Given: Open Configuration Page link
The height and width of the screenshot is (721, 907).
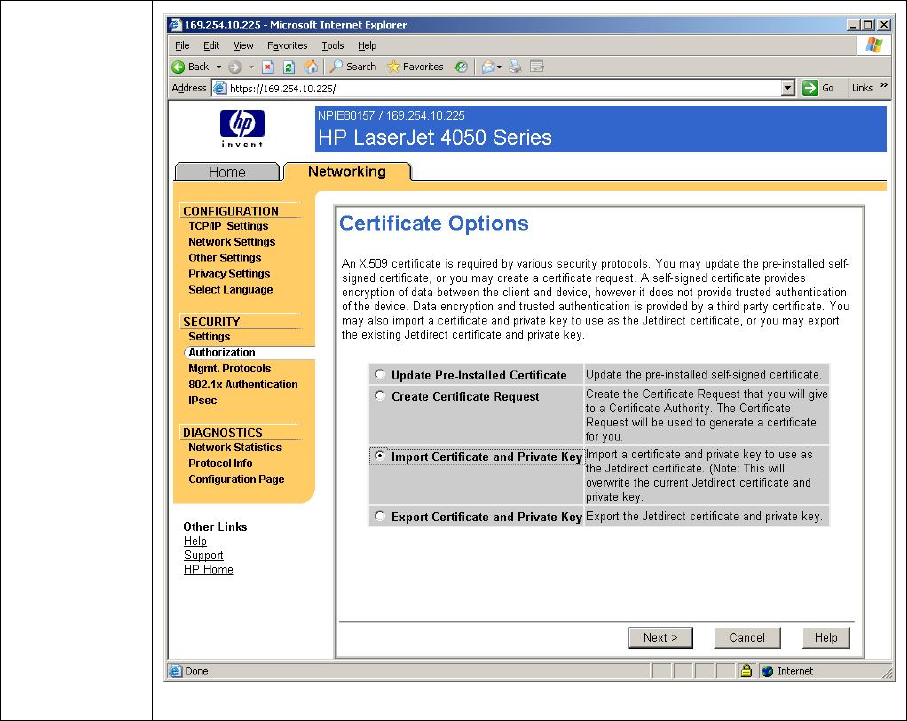Looking at the screenshot, I should point(236,479).
